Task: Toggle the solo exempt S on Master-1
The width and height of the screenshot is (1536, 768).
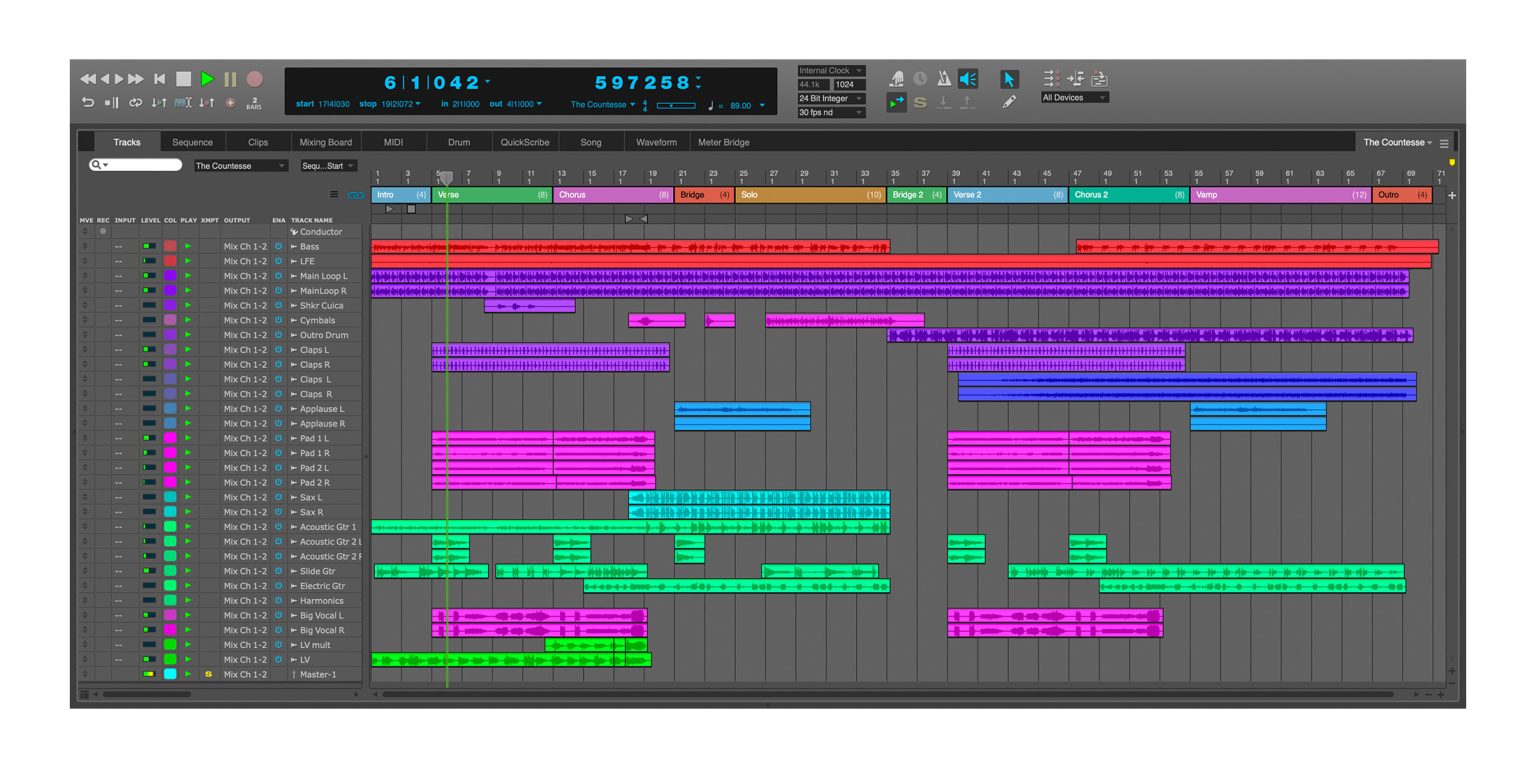Action: point(208,674)
